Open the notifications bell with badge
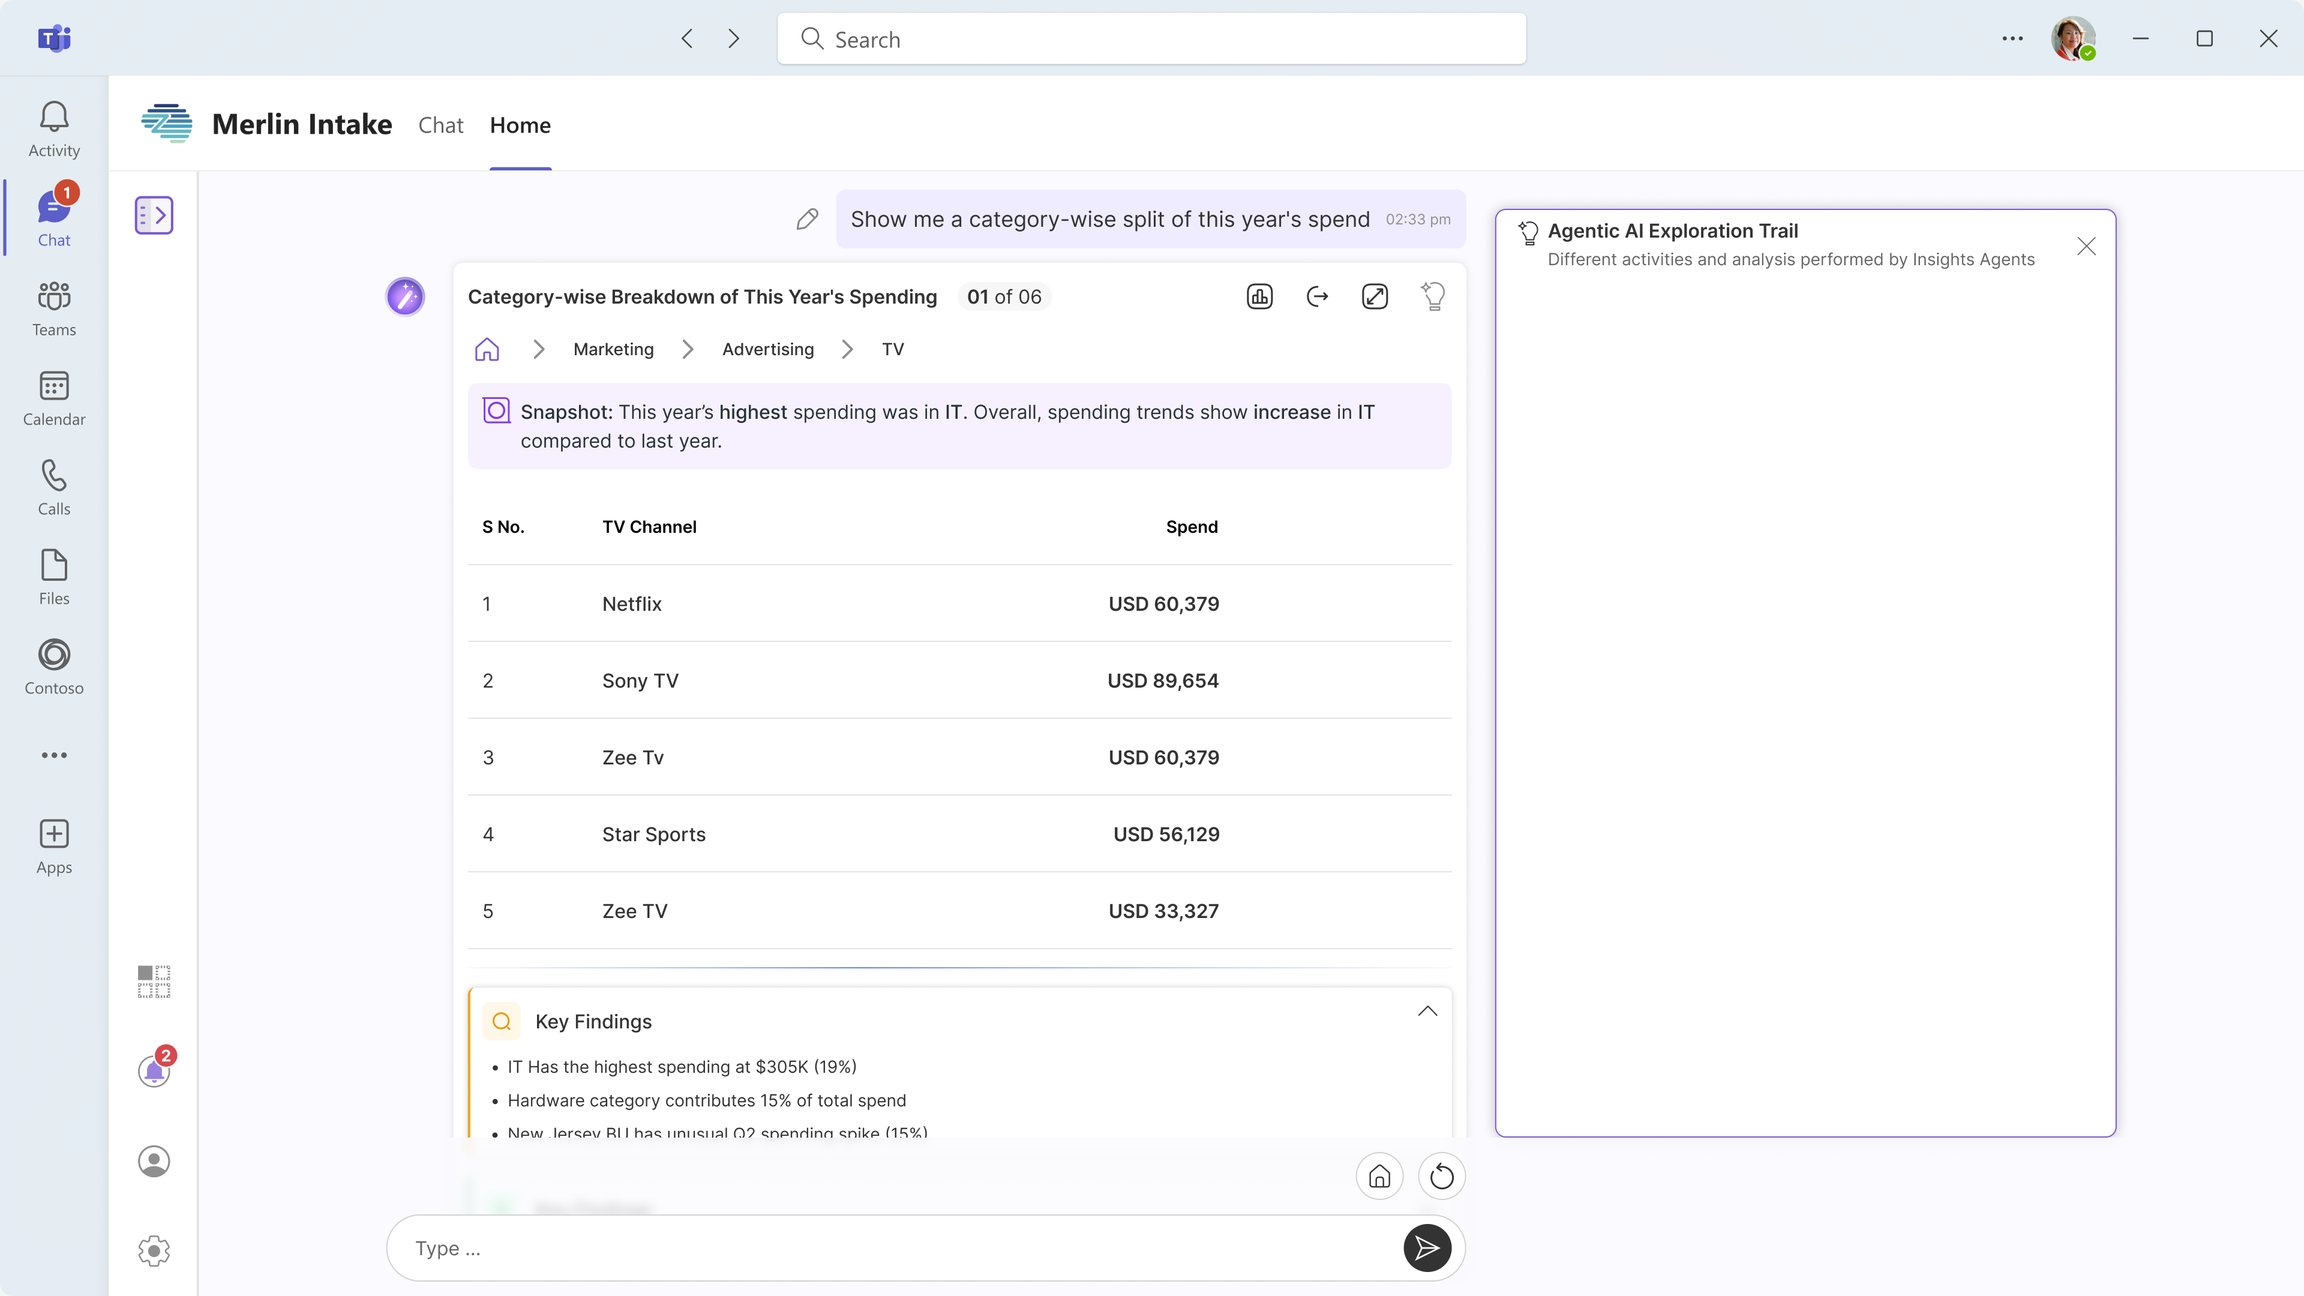 (154, 1070)
